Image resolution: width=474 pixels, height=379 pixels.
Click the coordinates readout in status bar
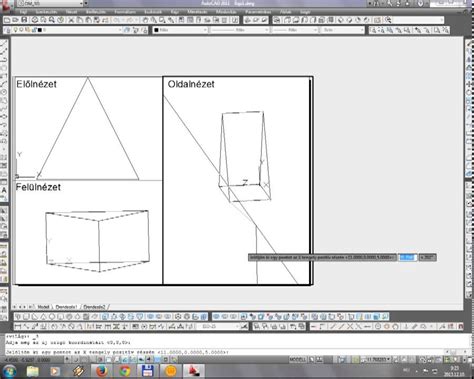click(28, 360)
